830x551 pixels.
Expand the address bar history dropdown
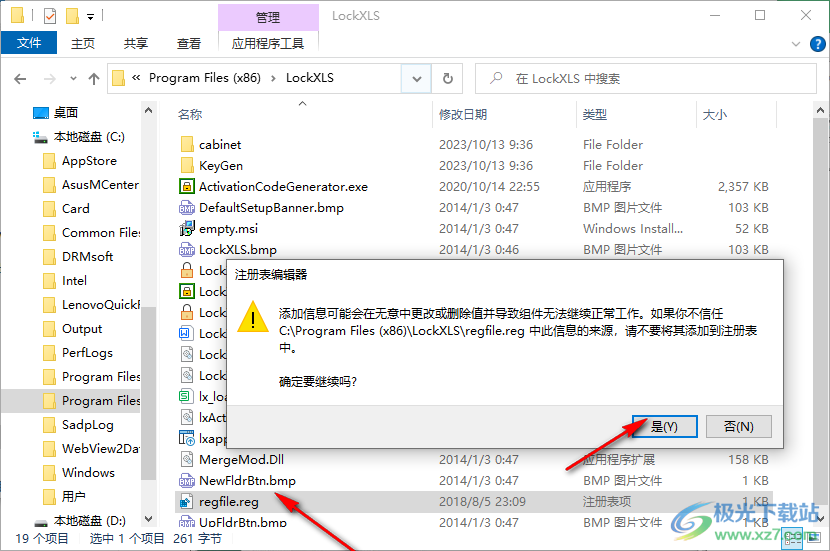(417, 79)
